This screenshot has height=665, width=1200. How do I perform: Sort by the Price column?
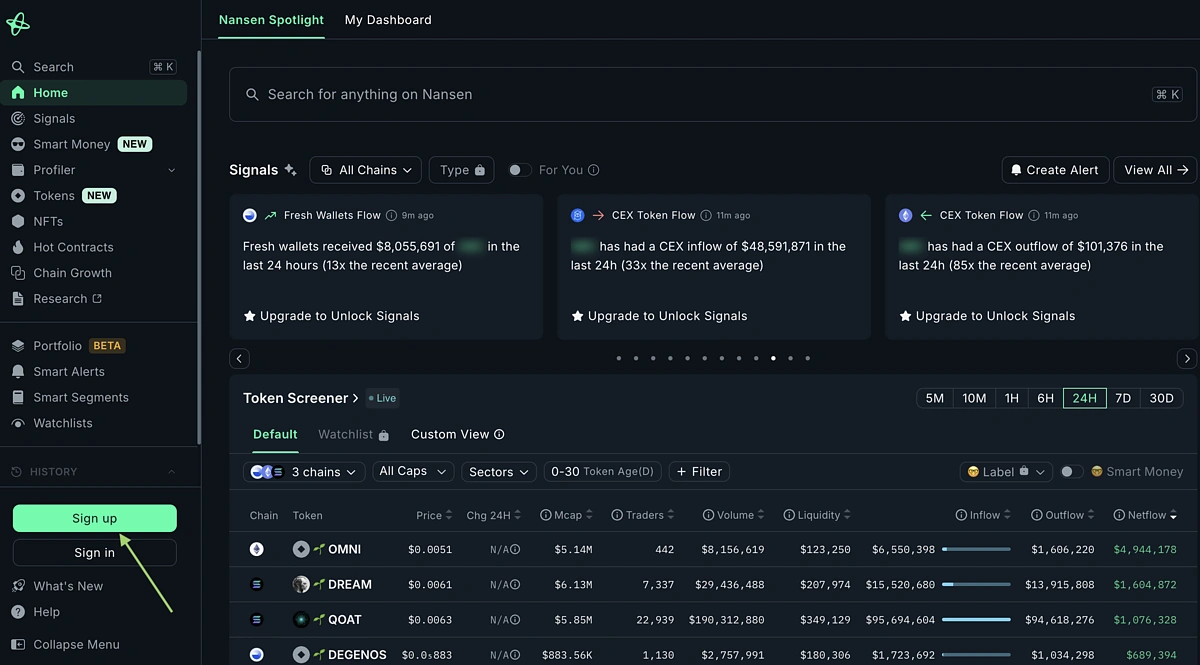(435, 515)
